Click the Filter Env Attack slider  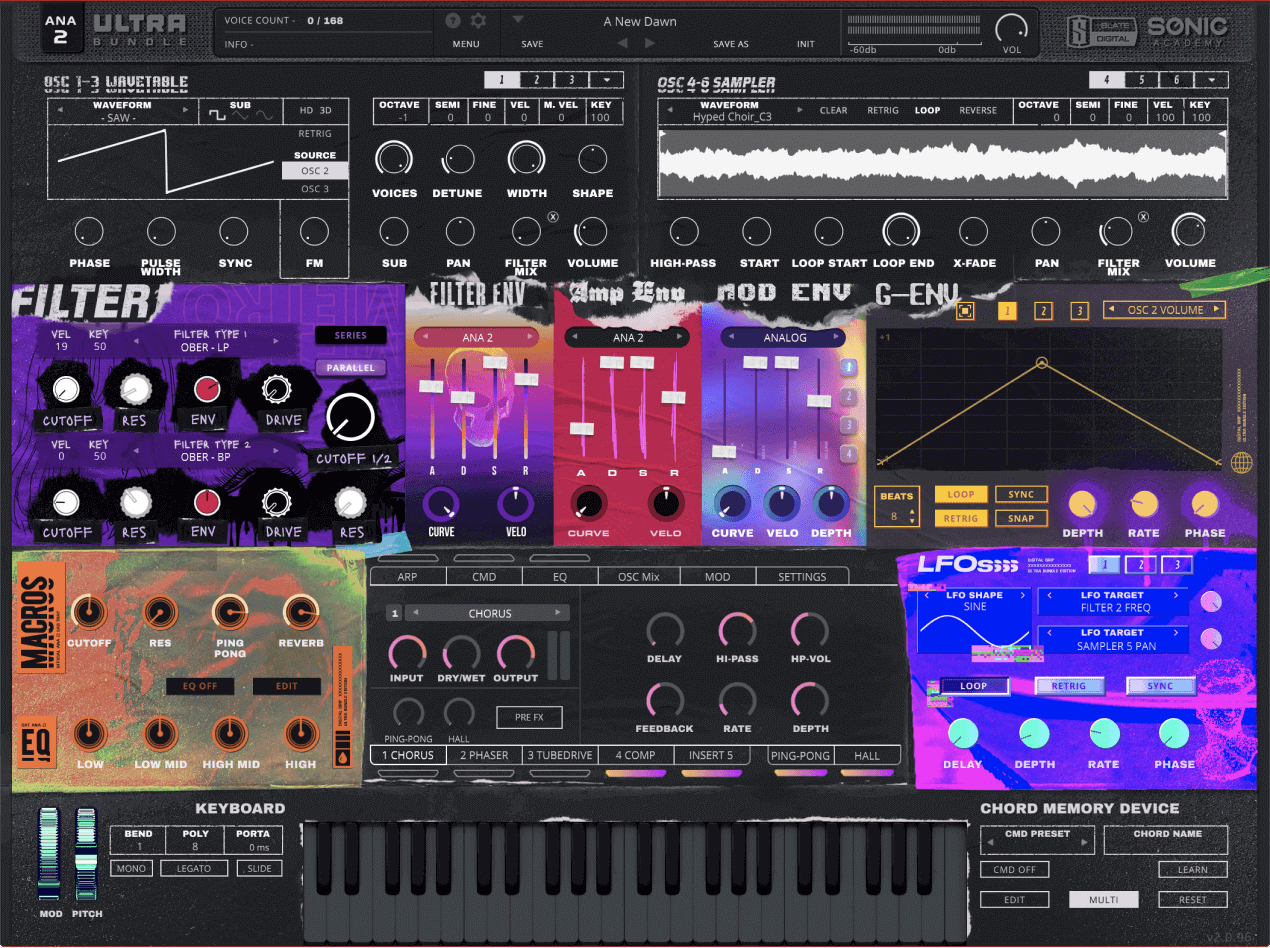(x=432, y=409)
